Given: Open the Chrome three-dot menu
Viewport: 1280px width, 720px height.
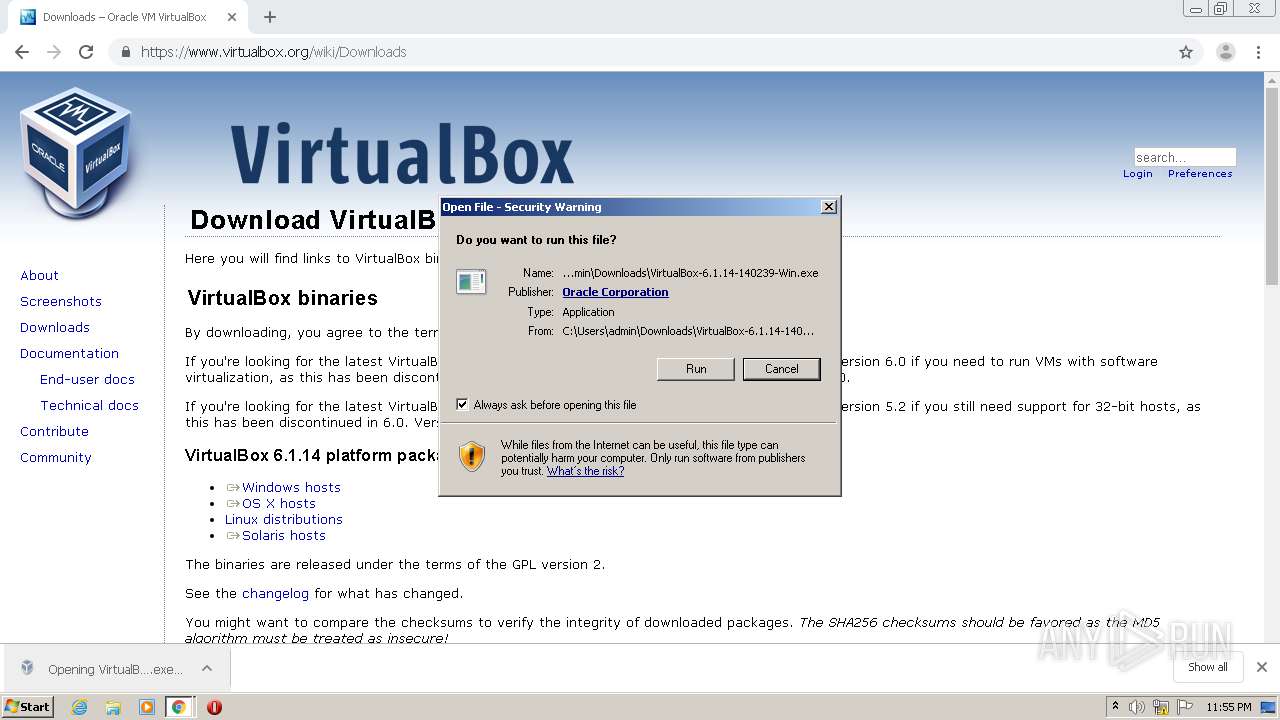Looking at the screenshot, I should click(x=1259, y=52).
